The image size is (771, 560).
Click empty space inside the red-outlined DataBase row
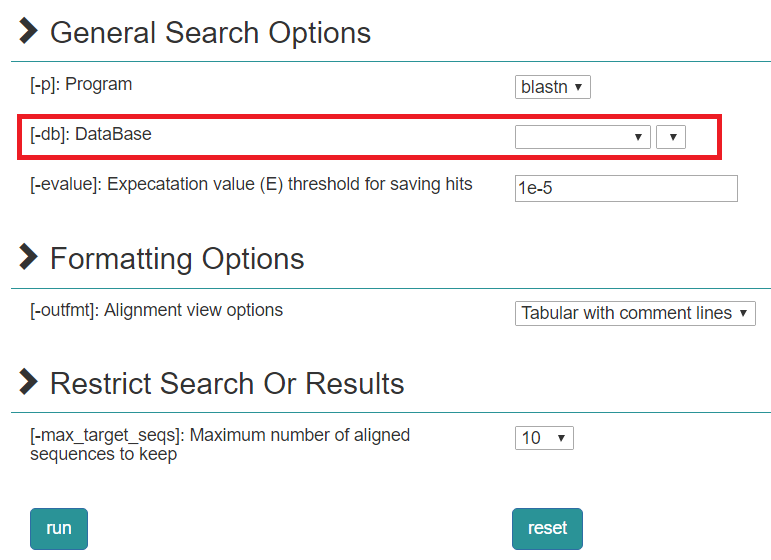click(x=330, y=136)
